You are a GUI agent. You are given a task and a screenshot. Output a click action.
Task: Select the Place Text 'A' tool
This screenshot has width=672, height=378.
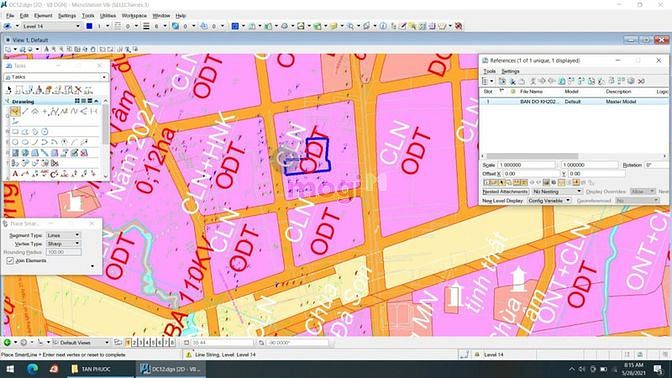click(x=15, y=174)
